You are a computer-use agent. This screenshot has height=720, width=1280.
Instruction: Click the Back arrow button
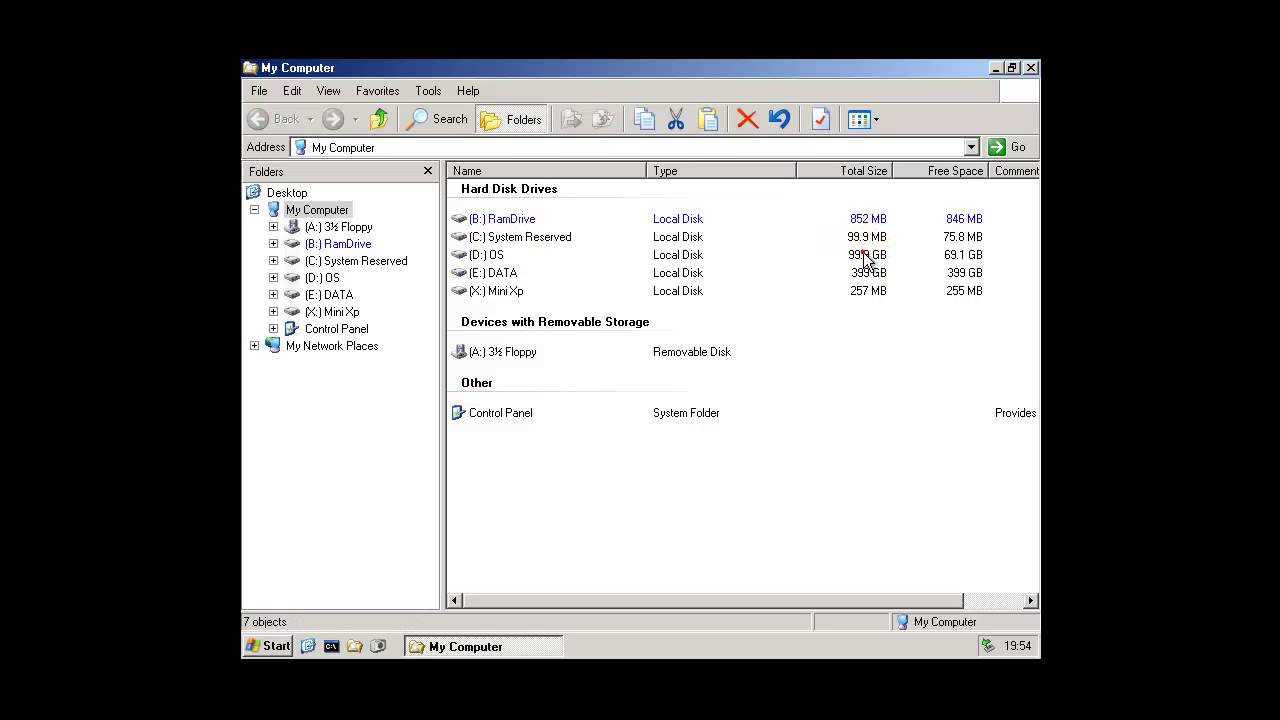[x=275, y=119]
